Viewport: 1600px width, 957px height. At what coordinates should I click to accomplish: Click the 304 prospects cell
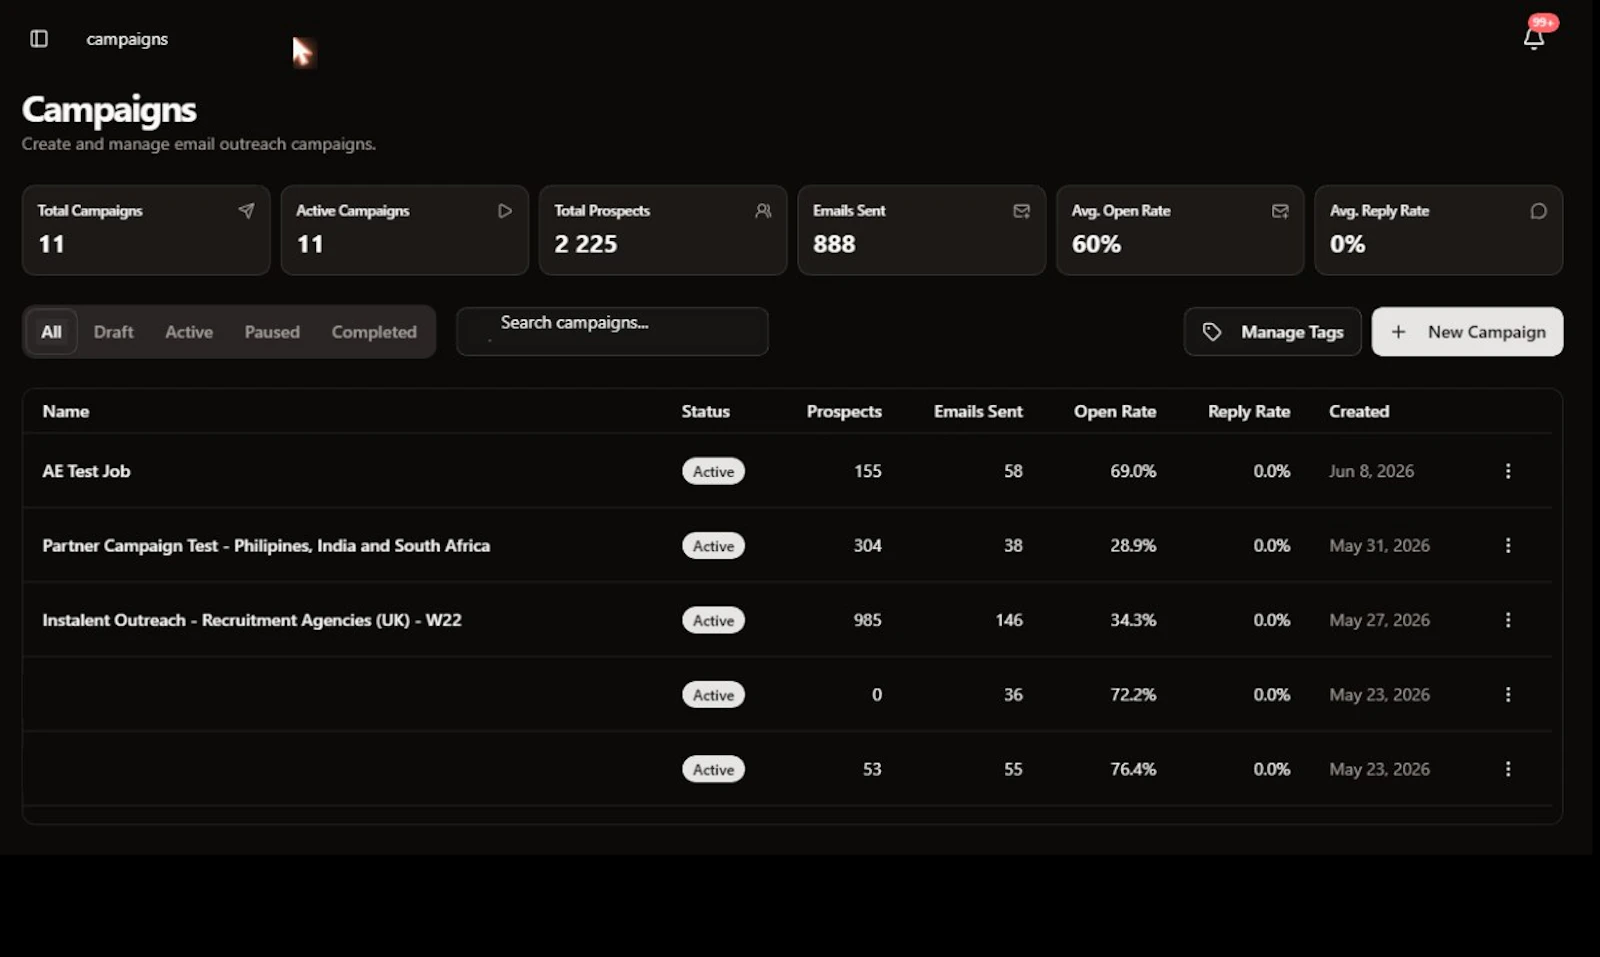867,546
